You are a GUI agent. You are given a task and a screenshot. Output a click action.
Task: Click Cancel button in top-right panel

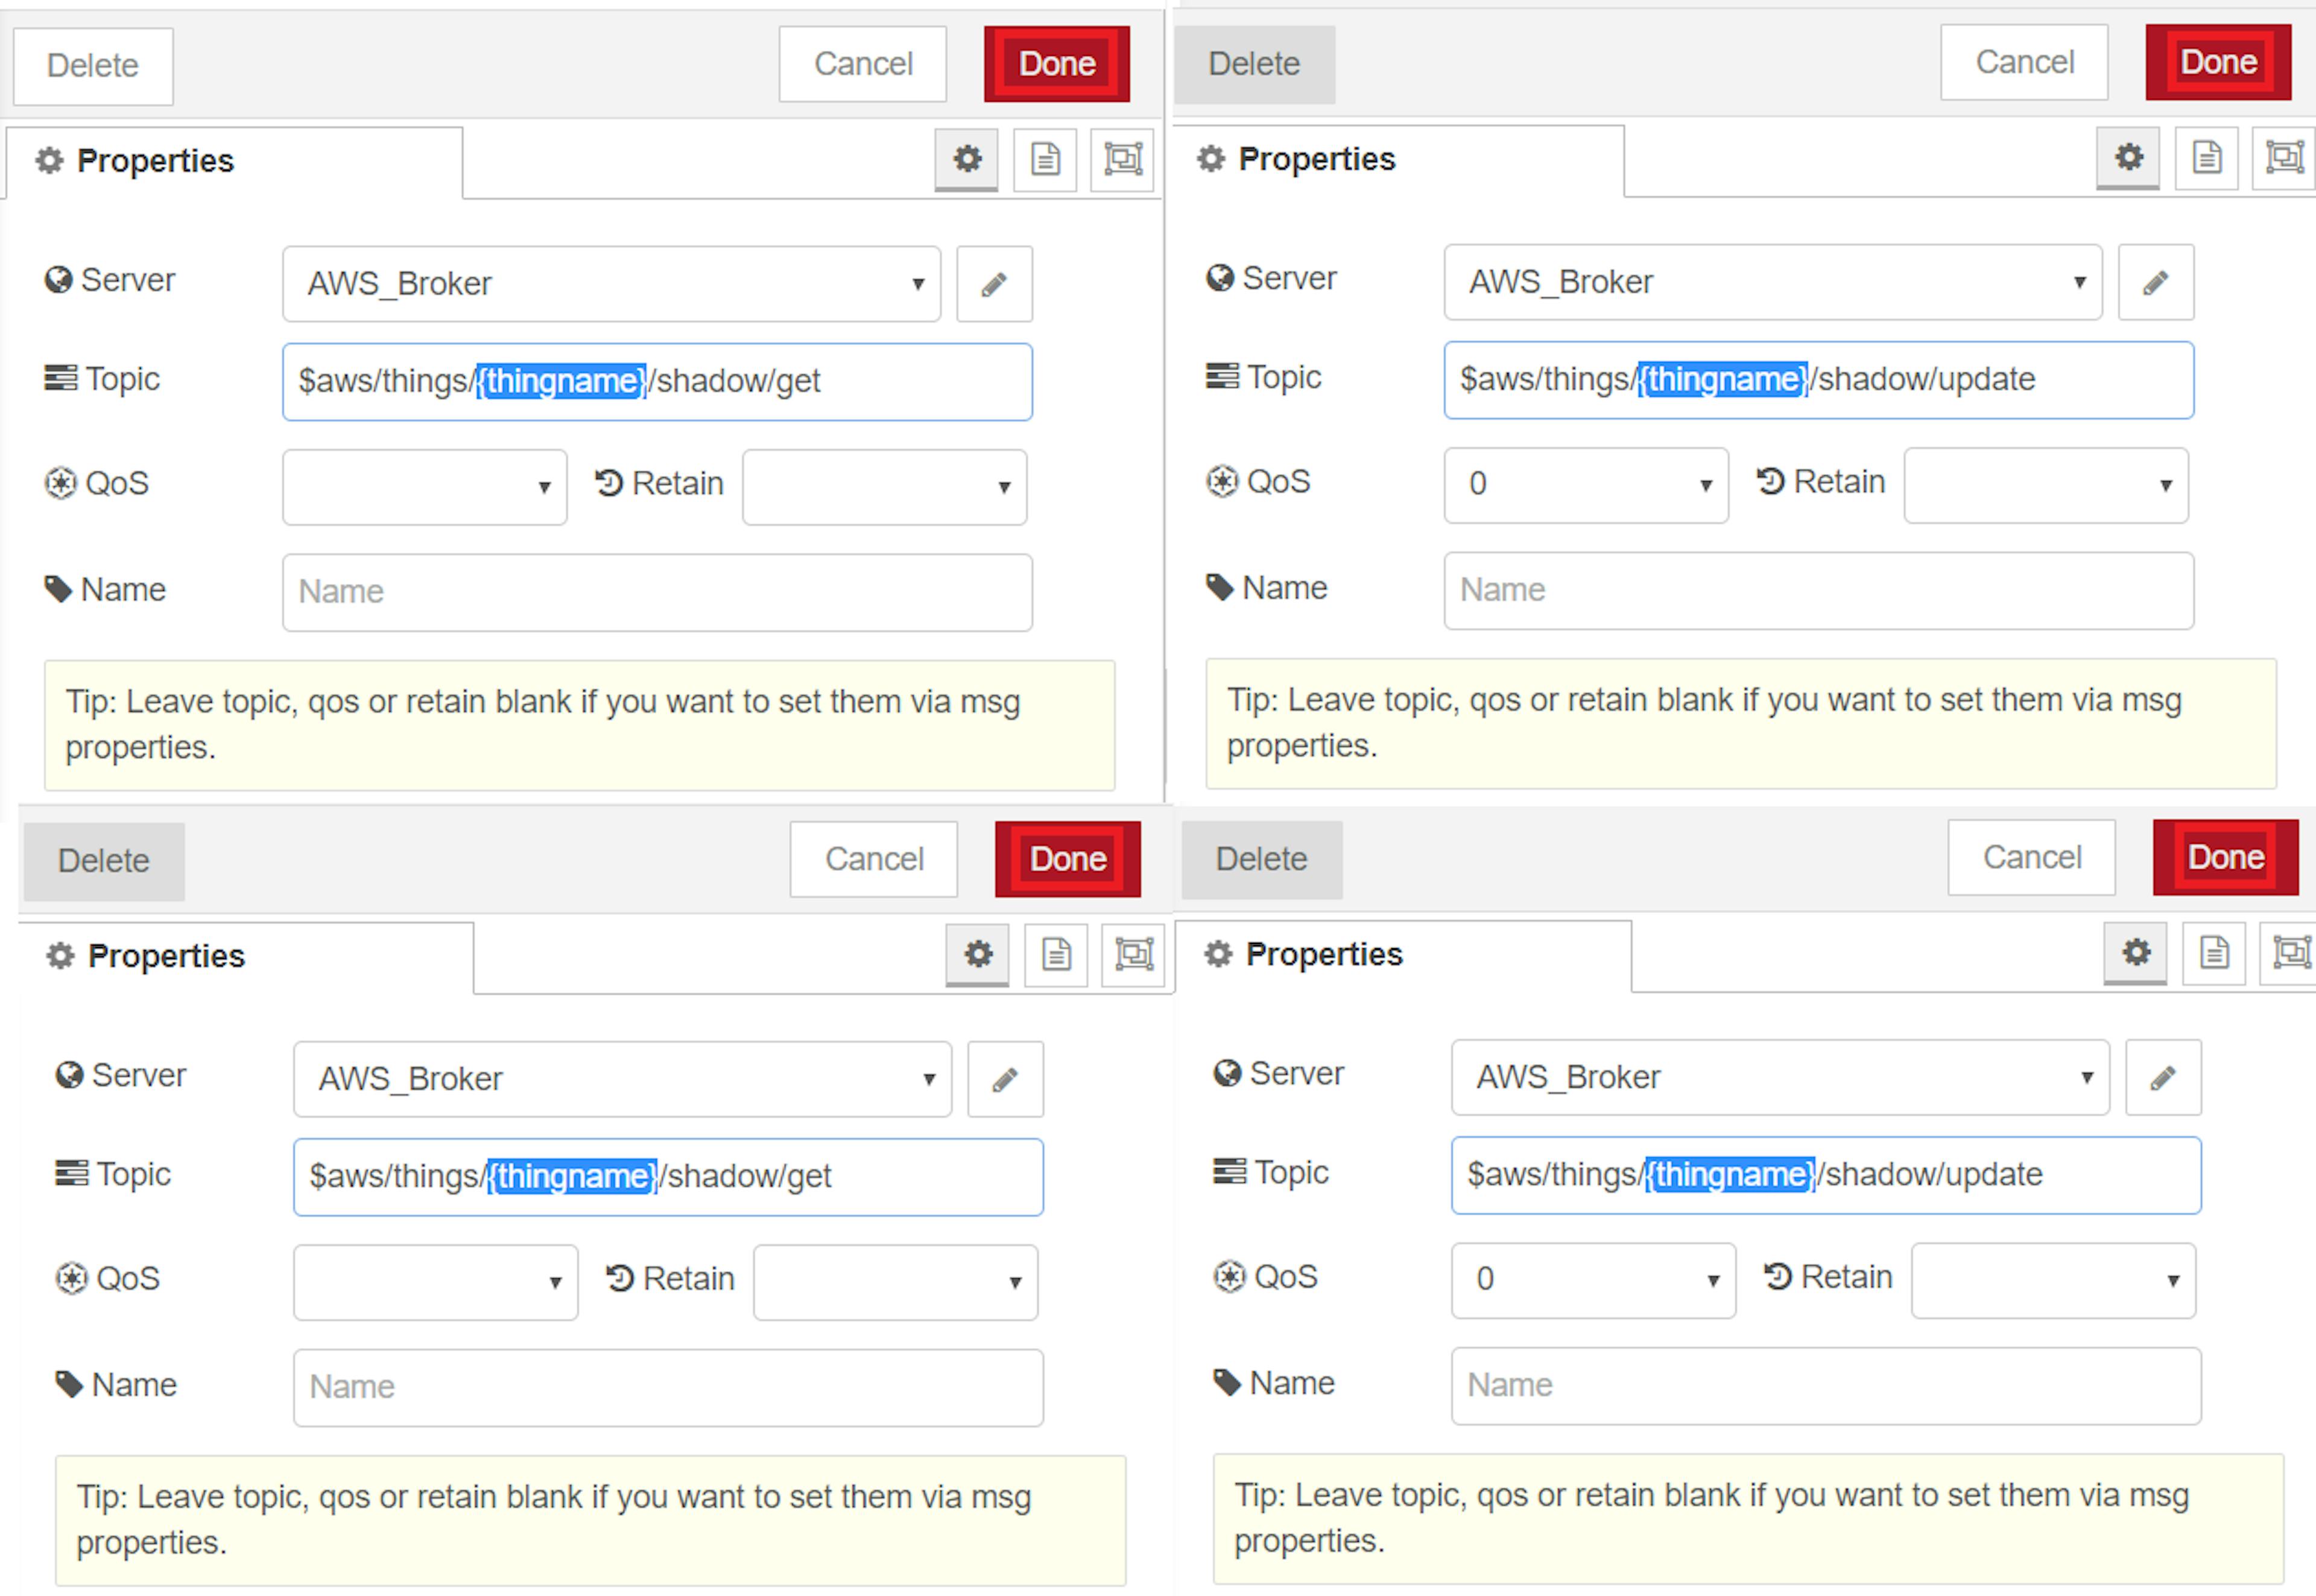(x=2025, y=62)
